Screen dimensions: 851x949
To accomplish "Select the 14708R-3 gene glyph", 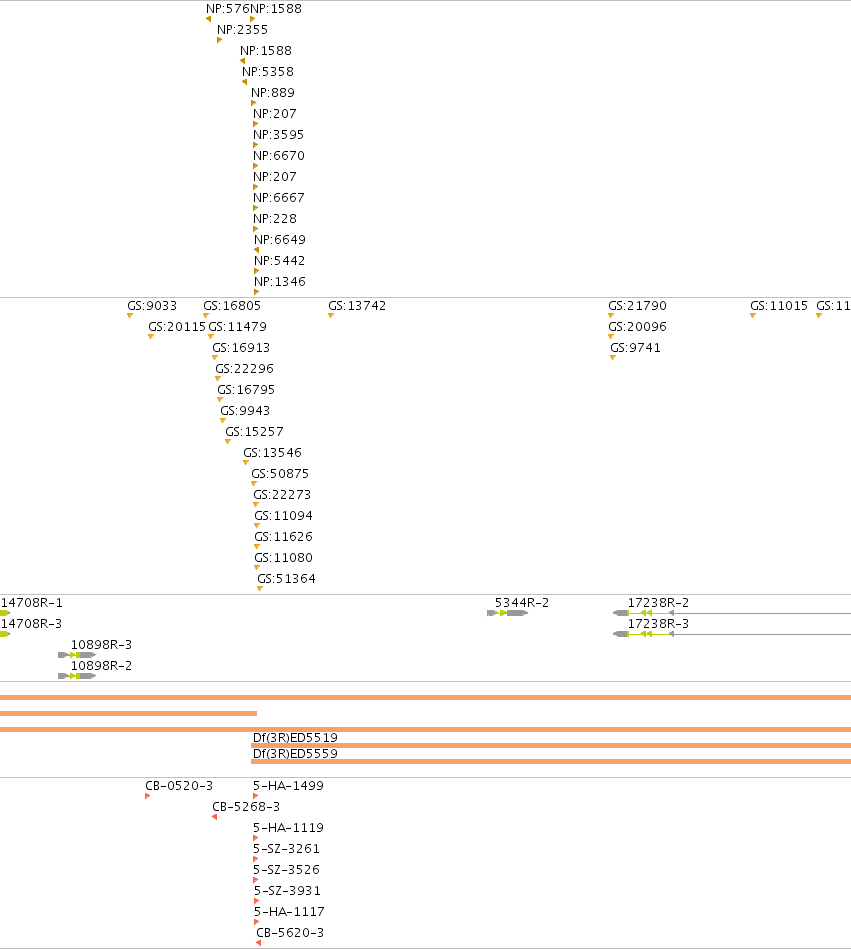I will click(5, 634).
